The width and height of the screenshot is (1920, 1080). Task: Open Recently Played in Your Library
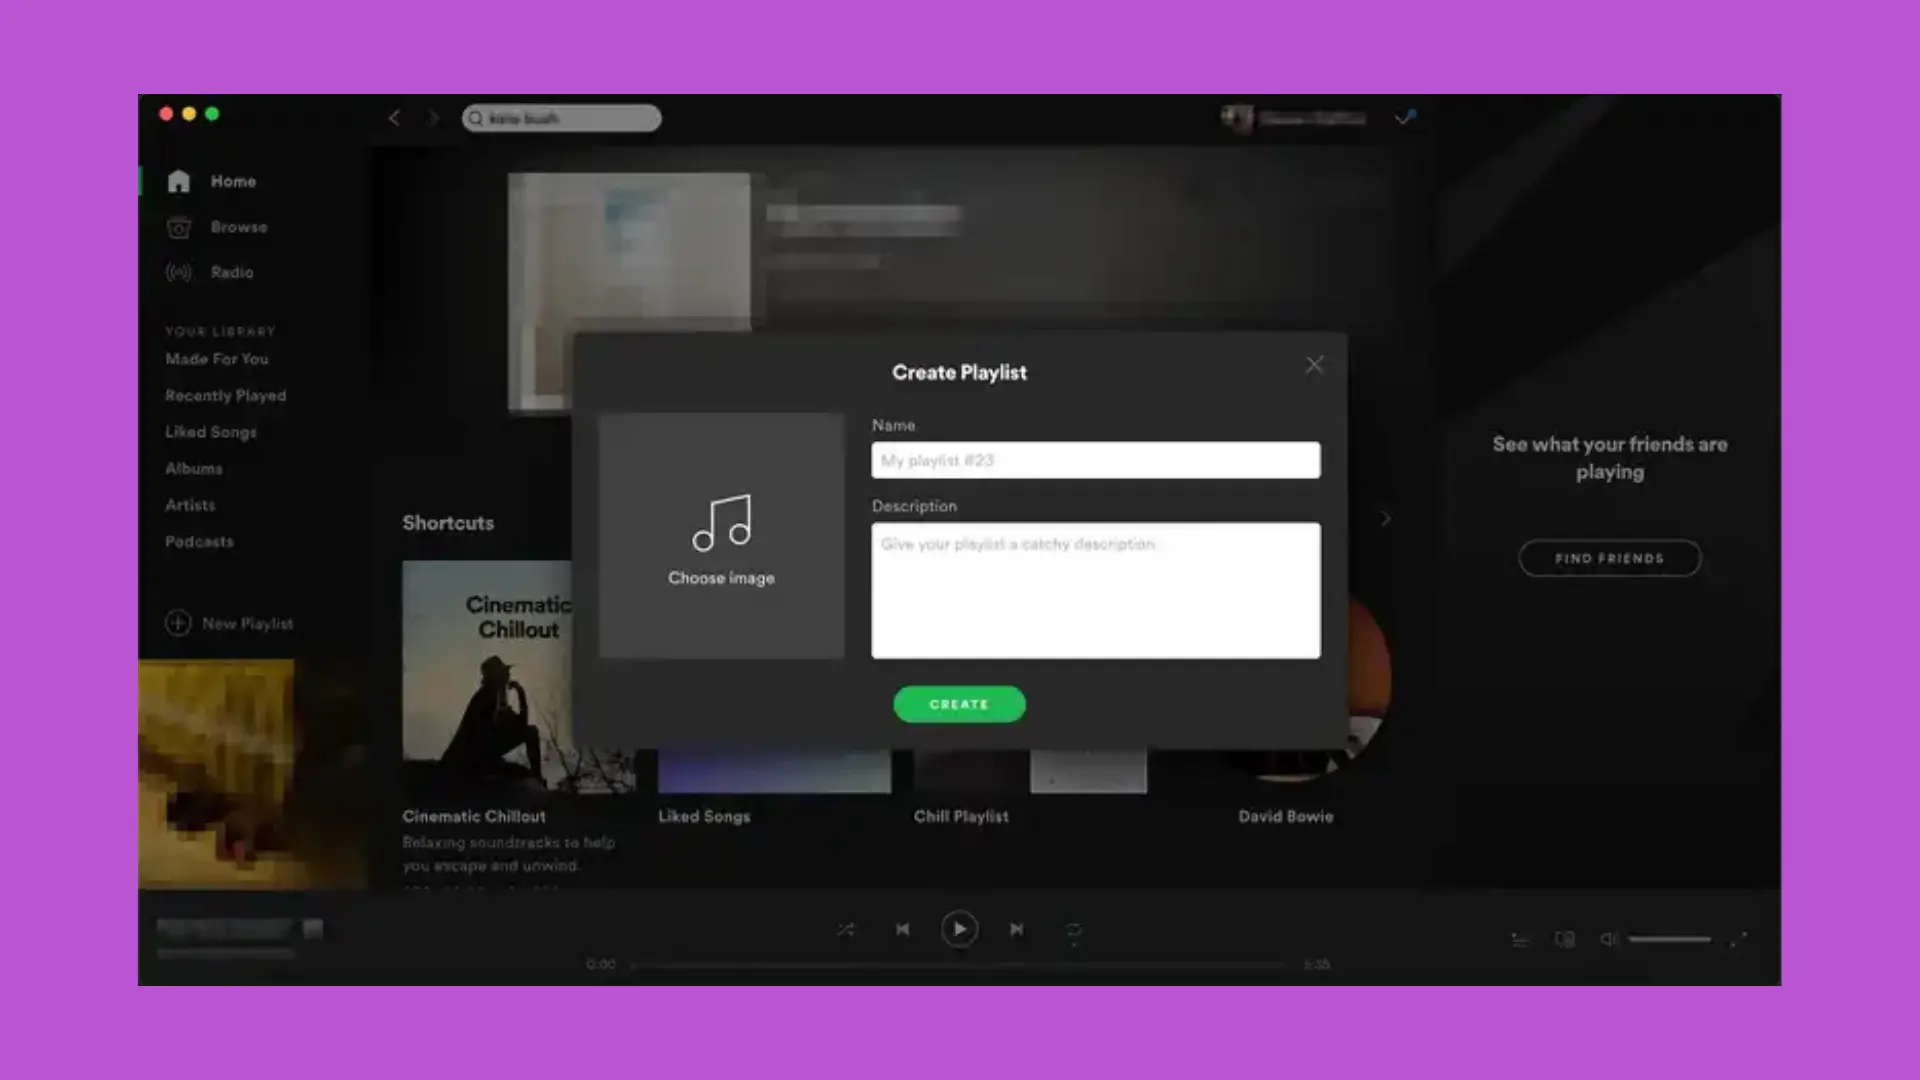[x=225, y=395]
